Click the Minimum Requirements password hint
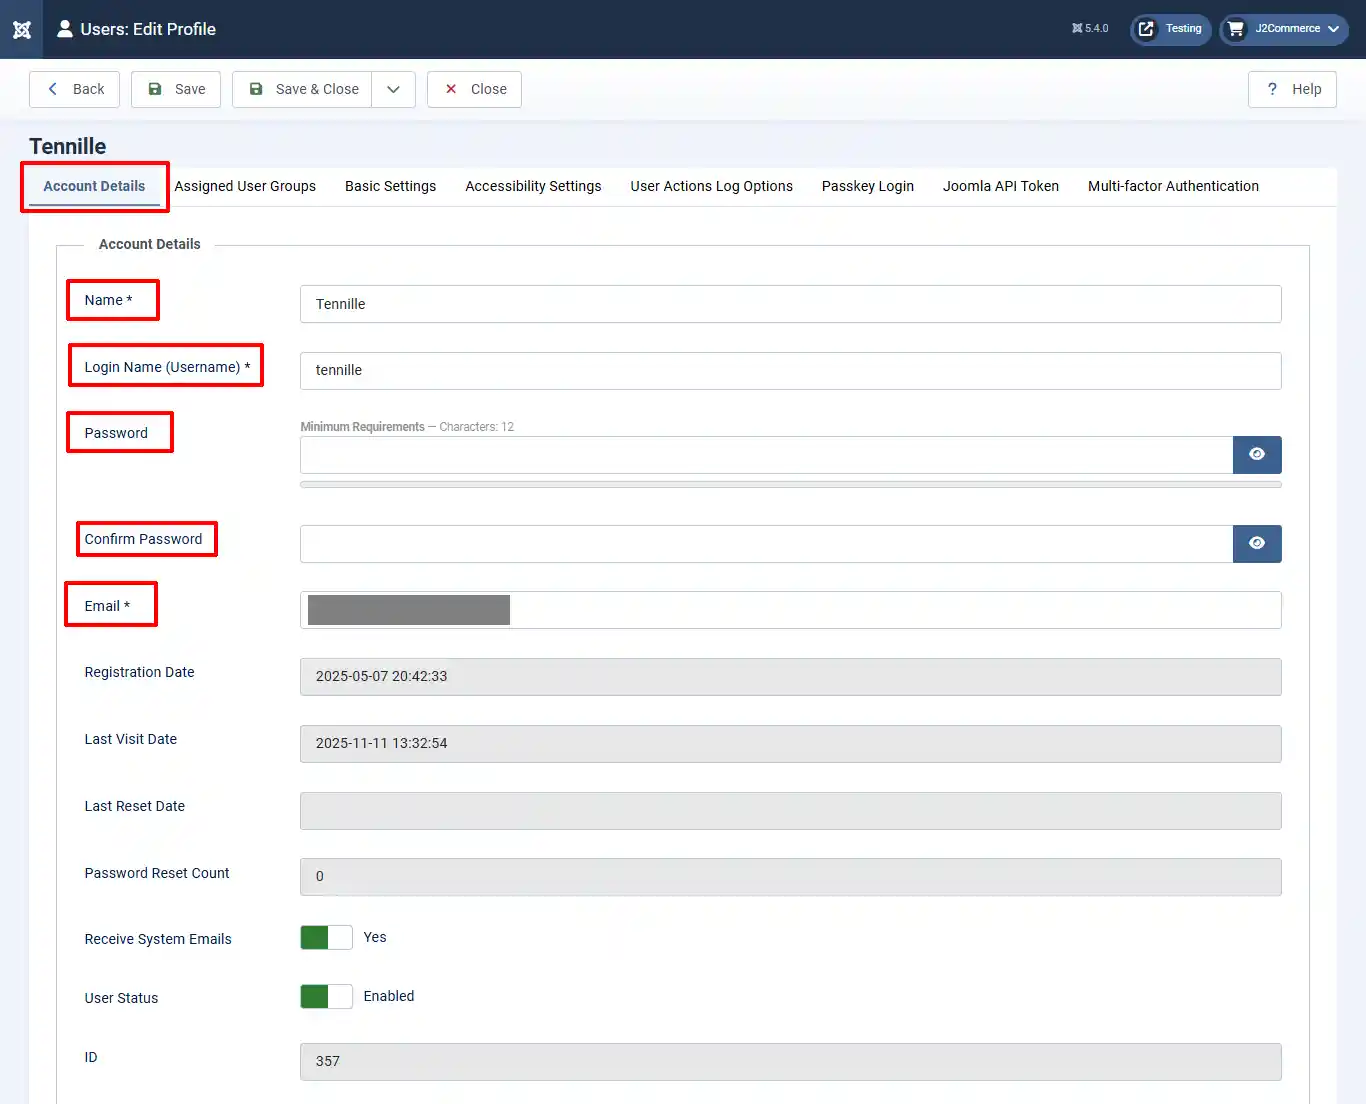Viewport: 1366px width, 1104px height. [407, 427]
